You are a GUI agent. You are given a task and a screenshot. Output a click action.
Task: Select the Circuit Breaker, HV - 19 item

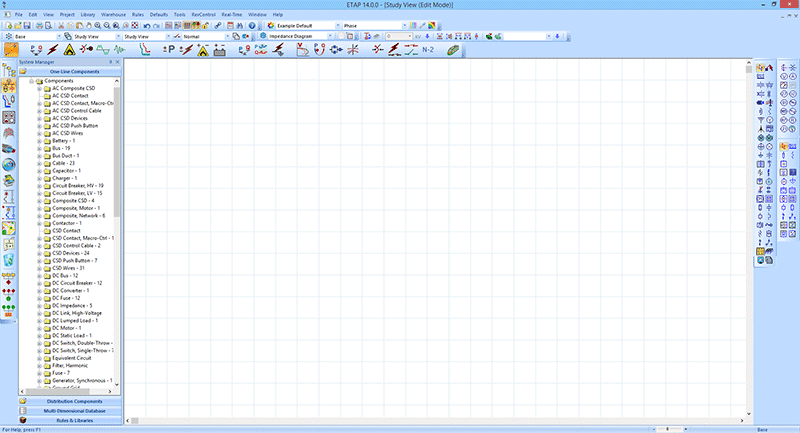click(77, 185)
